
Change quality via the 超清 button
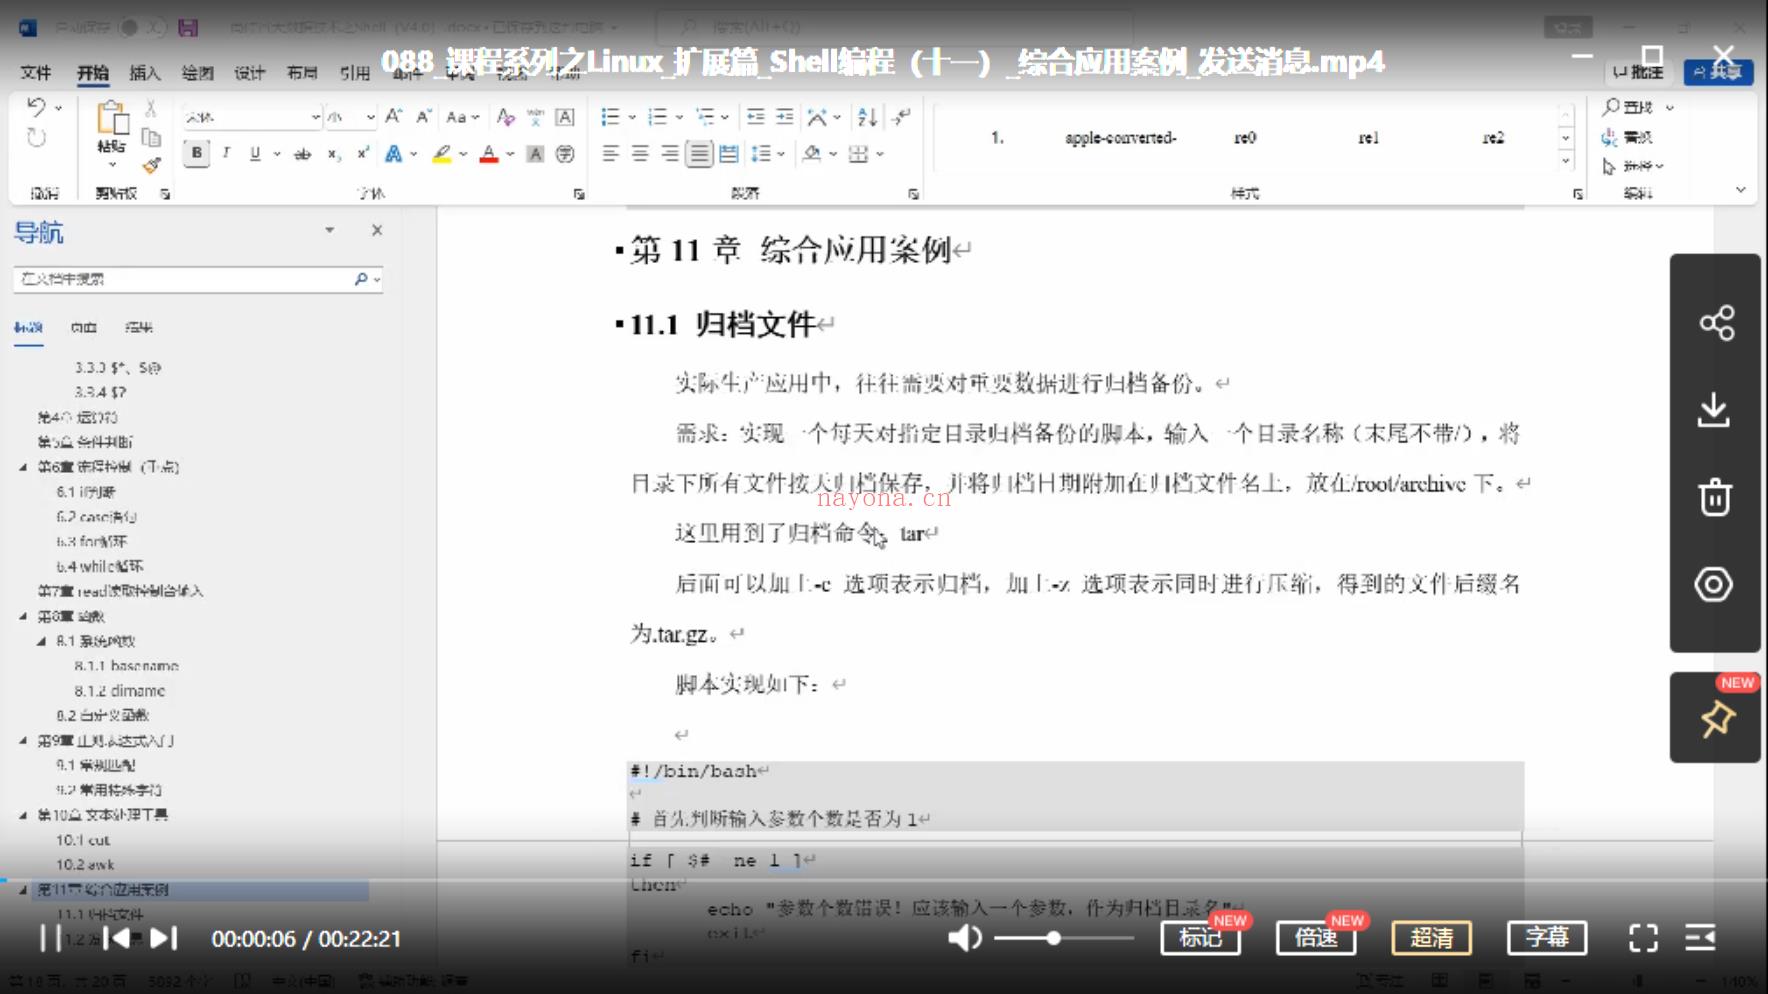[1432, 937]
